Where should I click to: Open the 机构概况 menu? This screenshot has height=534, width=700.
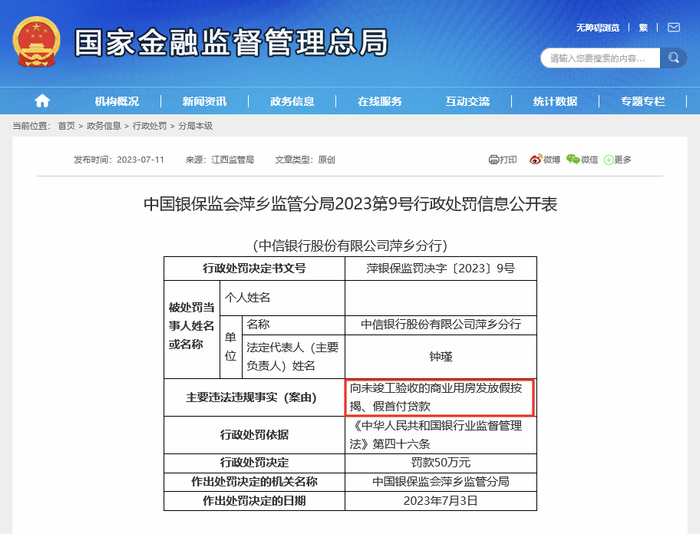click(x=117, y=101)
